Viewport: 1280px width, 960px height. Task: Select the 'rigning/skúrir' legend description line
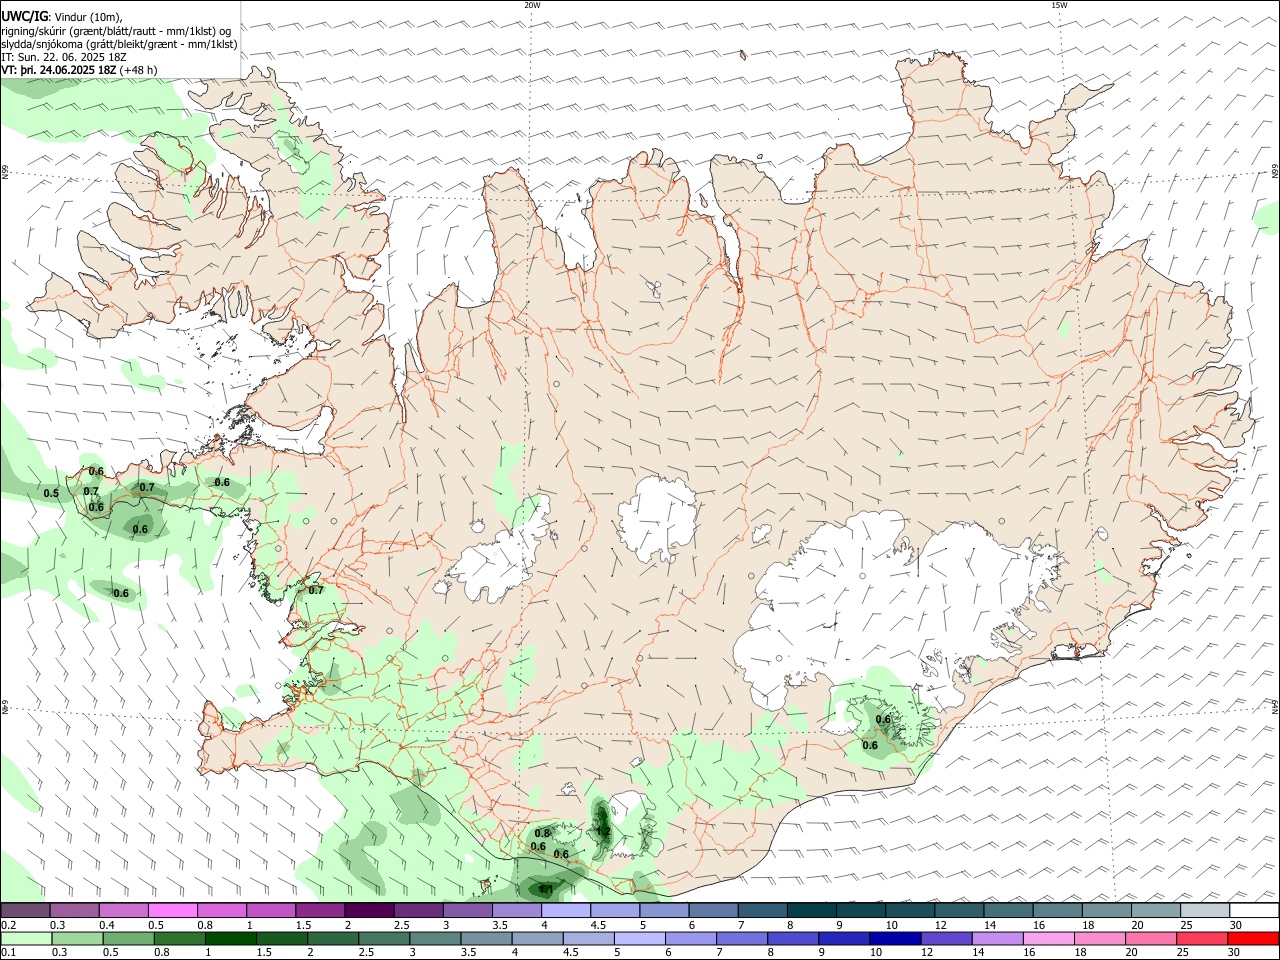116,31
